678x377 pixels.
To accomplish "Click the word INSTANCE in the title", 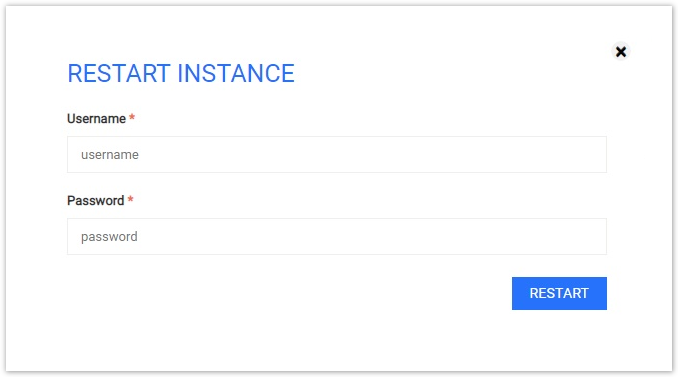I will (236, 73).
